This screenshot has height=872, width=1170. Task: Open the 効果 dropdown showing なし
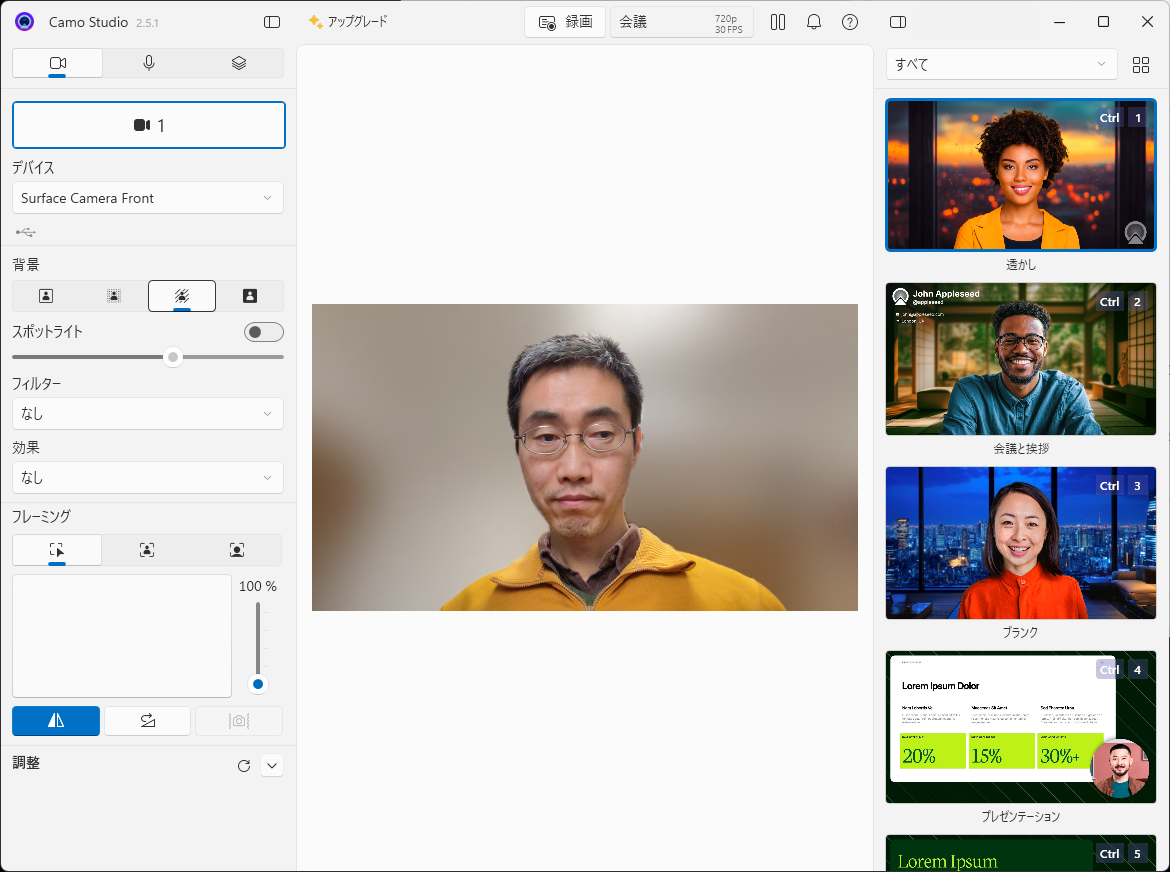coord(148,477)
